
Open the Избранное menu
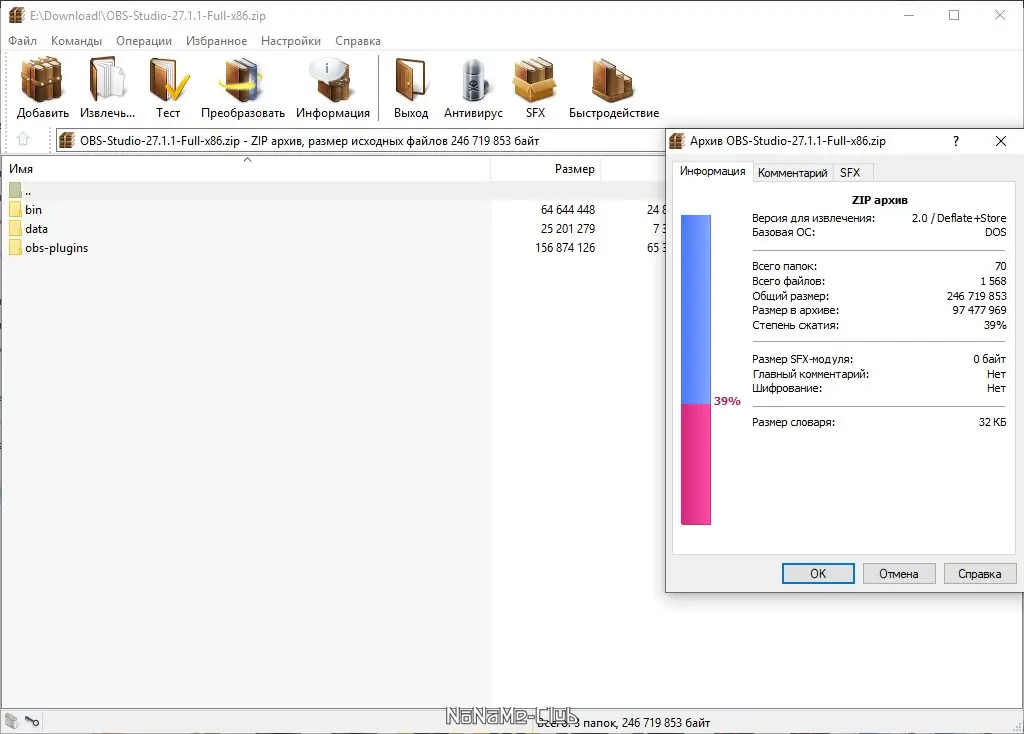[216, 40]
